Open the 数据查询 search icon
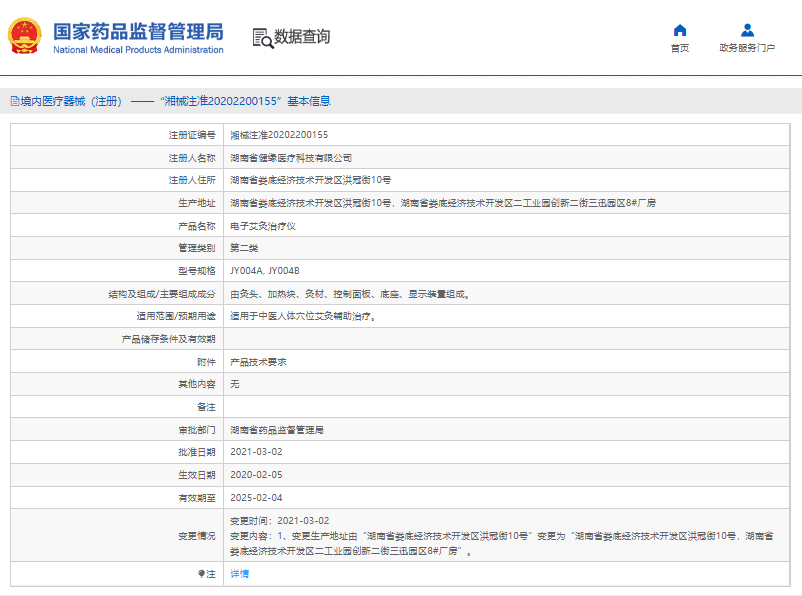This screenshot has width=802, height=596. [263, 38]
